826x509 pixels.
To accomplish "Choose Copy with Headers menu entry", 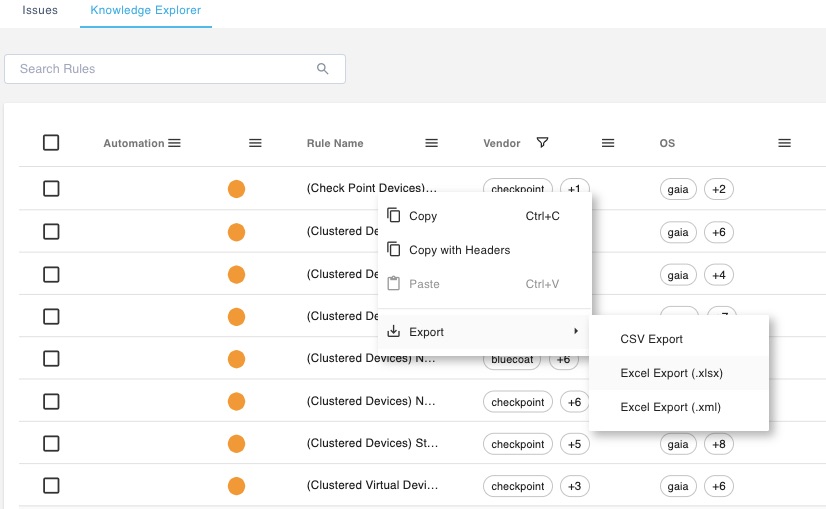I will click(x=460, y=250).
